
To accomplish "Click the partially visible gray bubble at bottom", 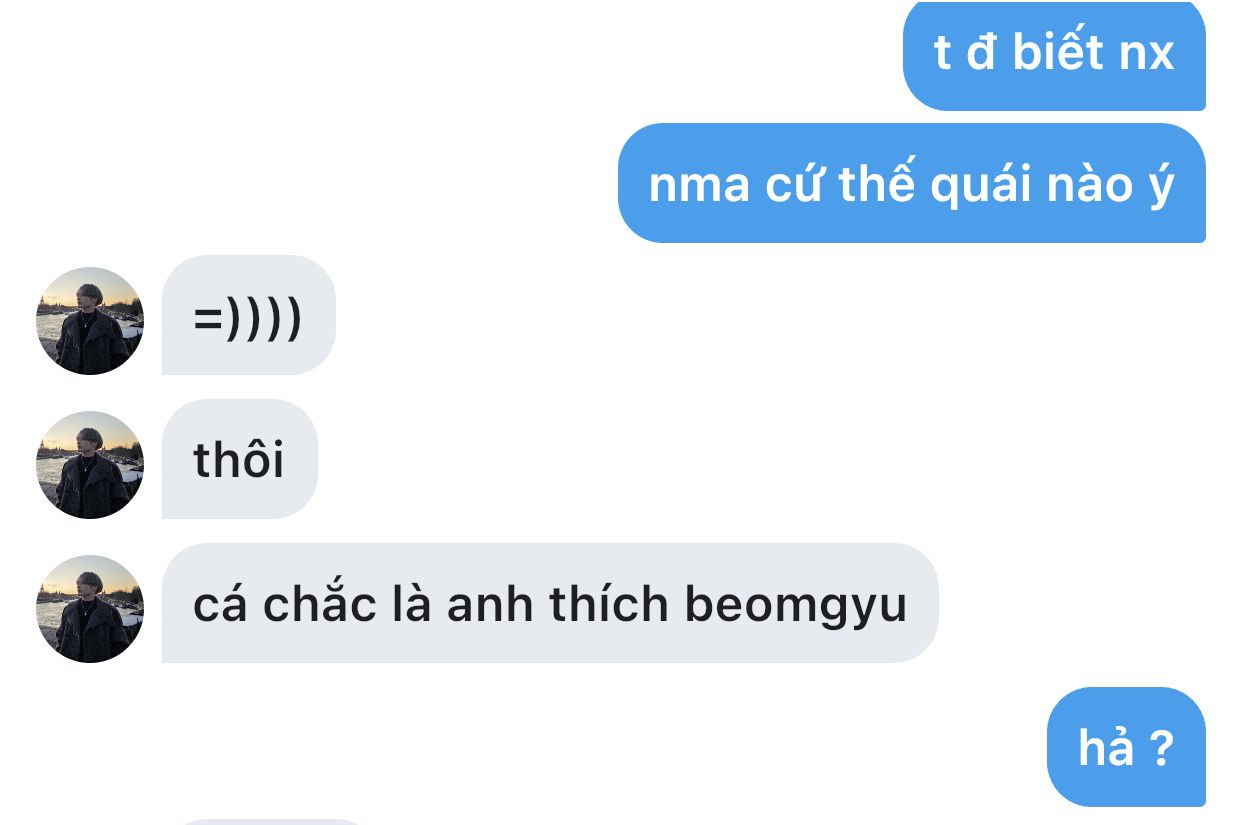I will [272, 822].
